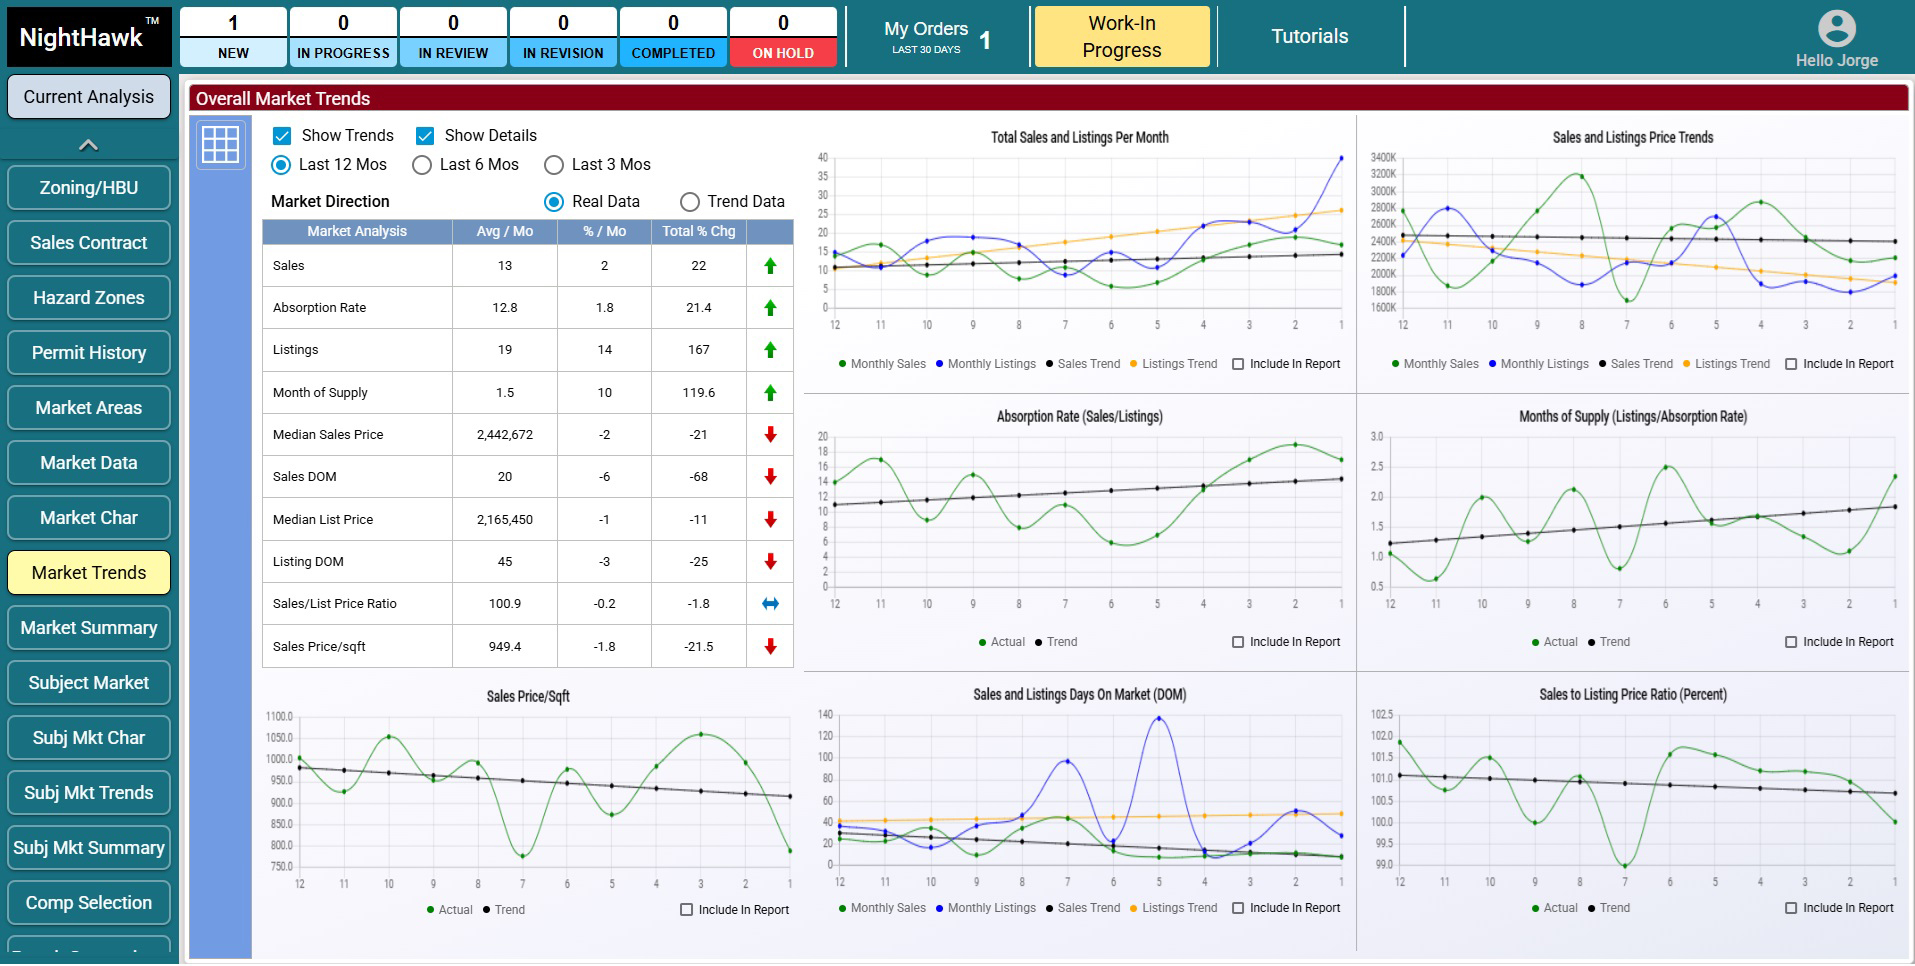
Task: Click the blue sideways arrow in Sales/List Price Ratio row
Action: [770, 604]
